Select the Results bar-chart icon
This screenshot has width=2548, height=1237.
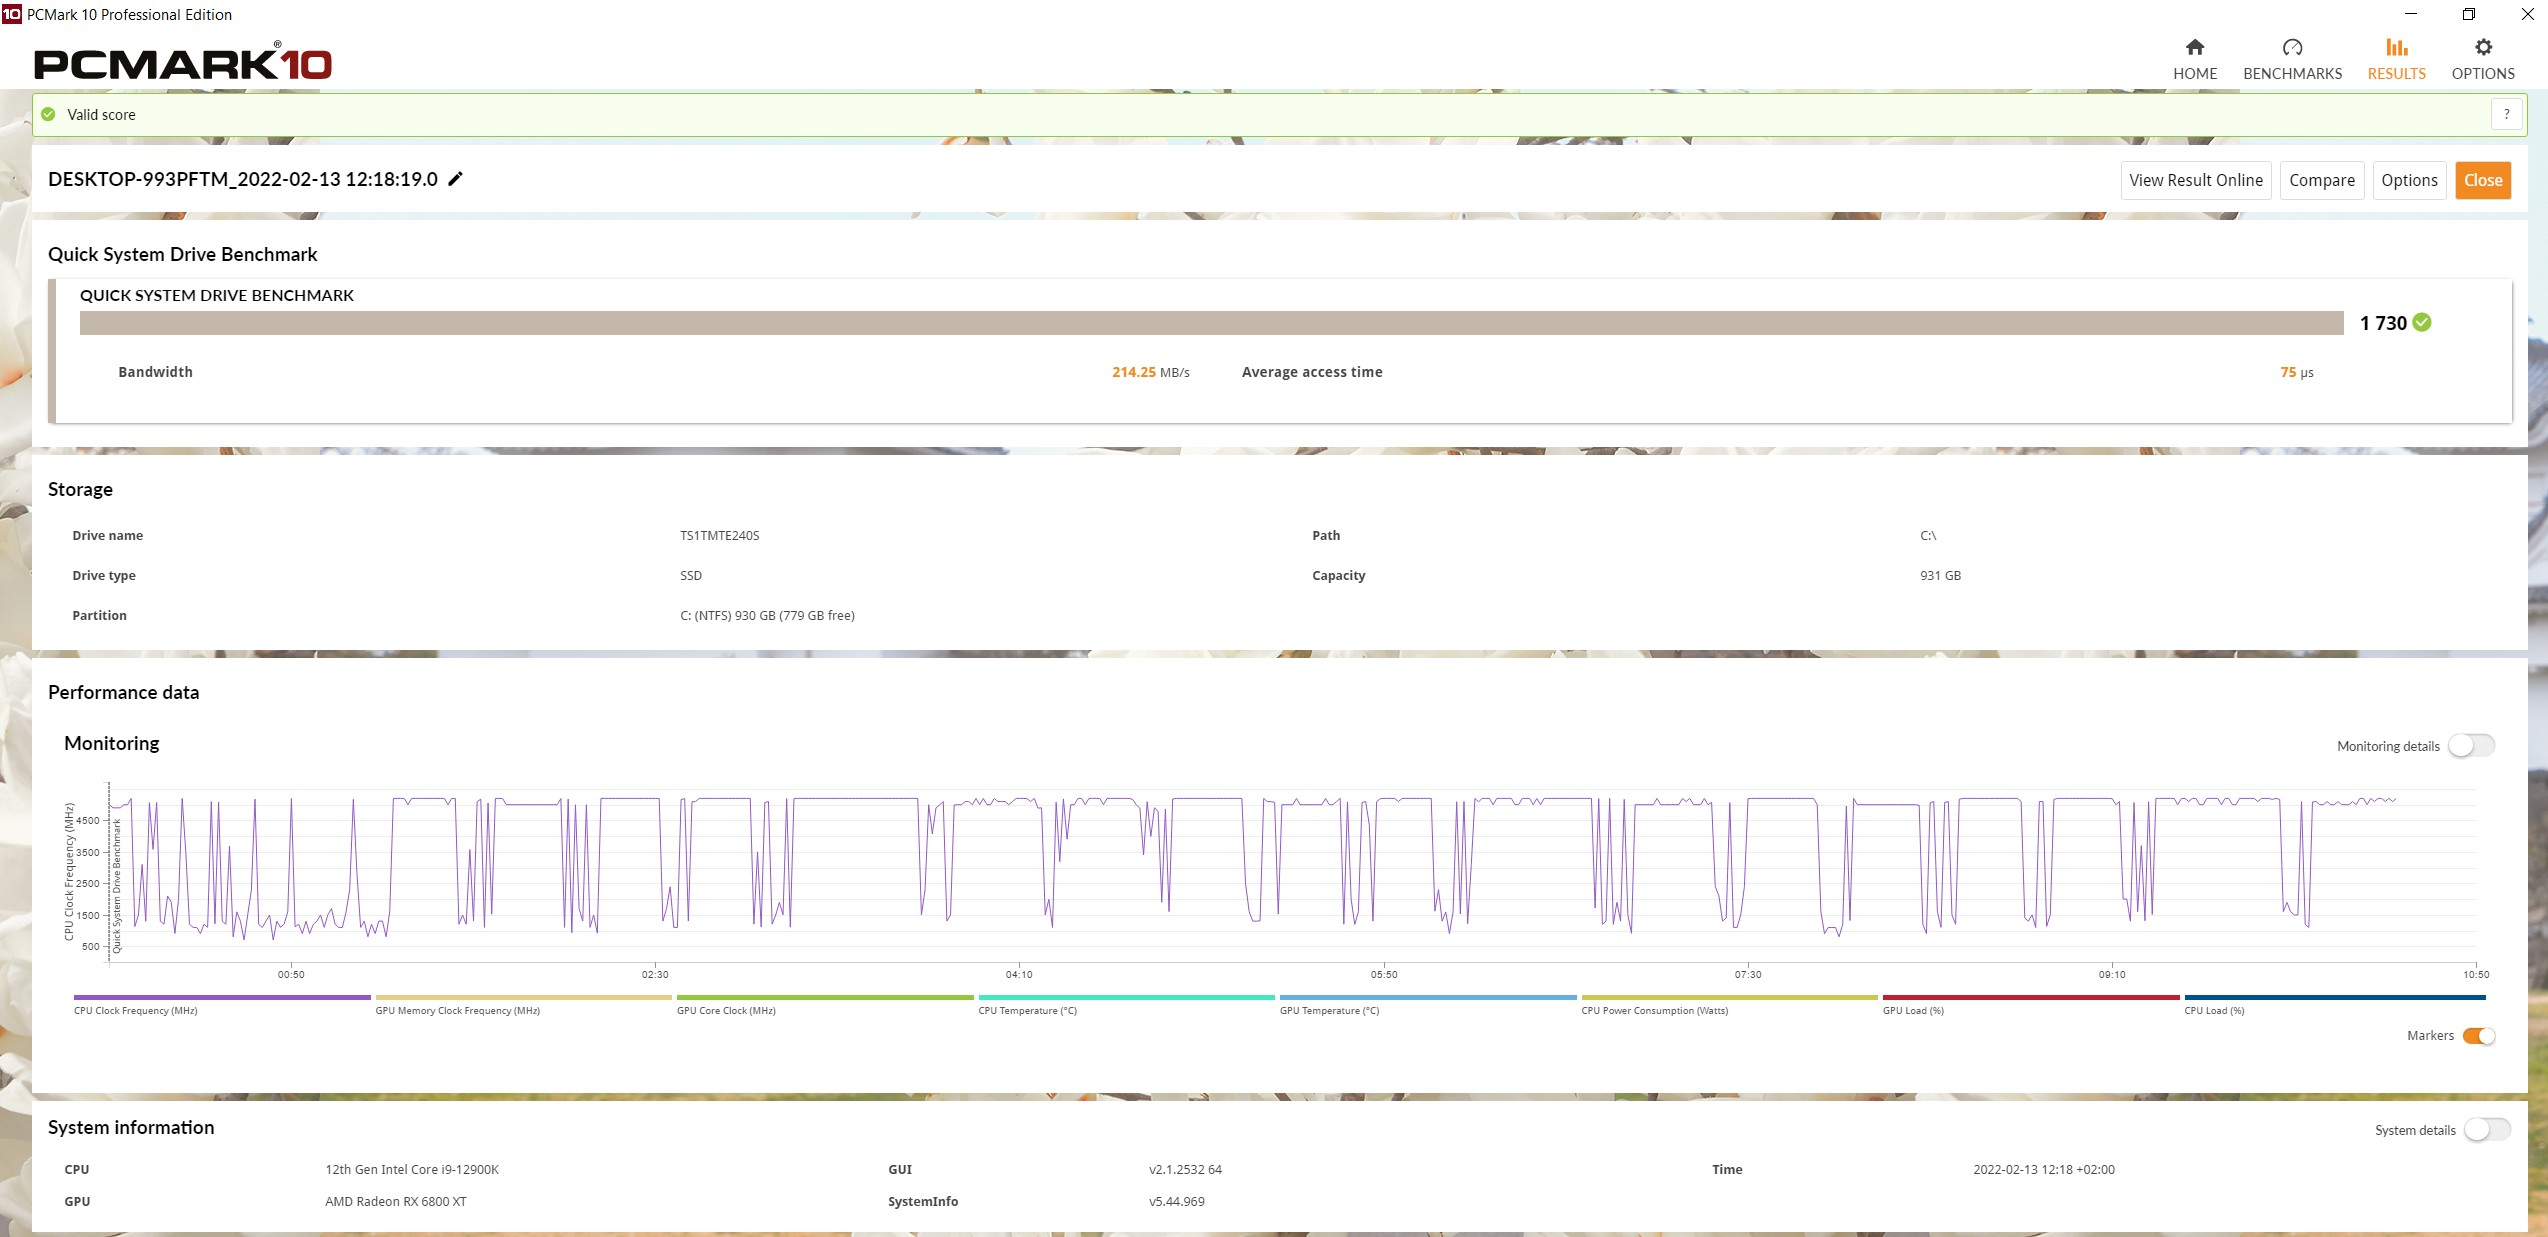click(2396, 48)
